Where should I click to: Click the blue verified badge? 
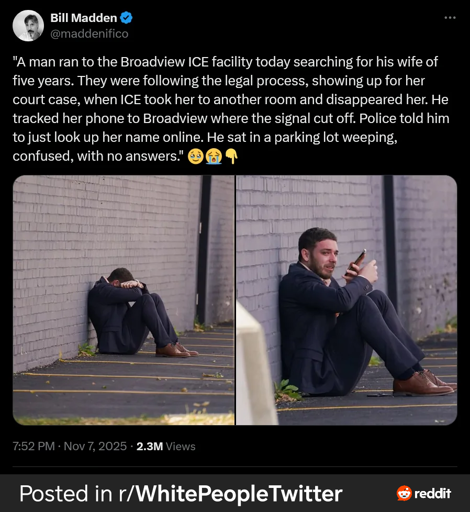tap(126, 18)
